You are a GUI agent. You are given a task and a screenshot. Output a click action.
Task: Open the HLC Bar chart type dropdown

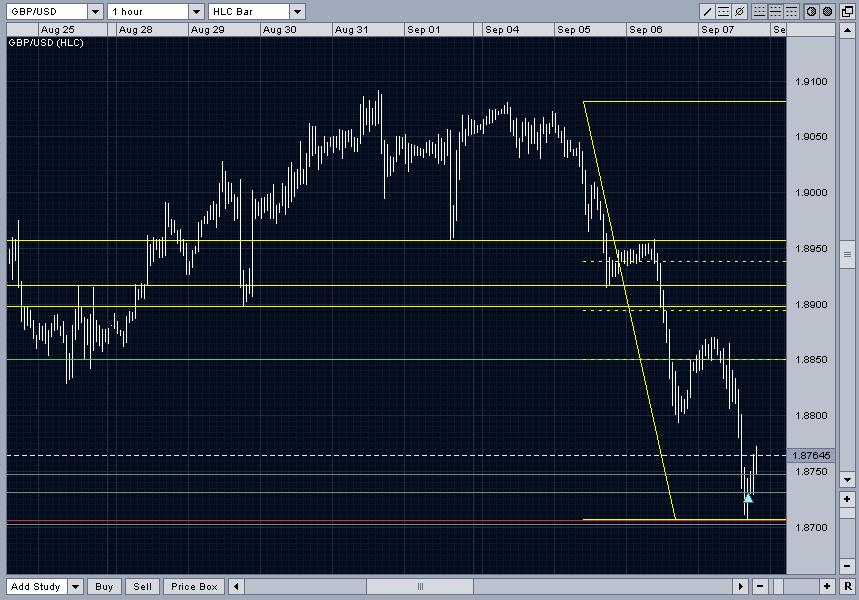coord(297,12)
